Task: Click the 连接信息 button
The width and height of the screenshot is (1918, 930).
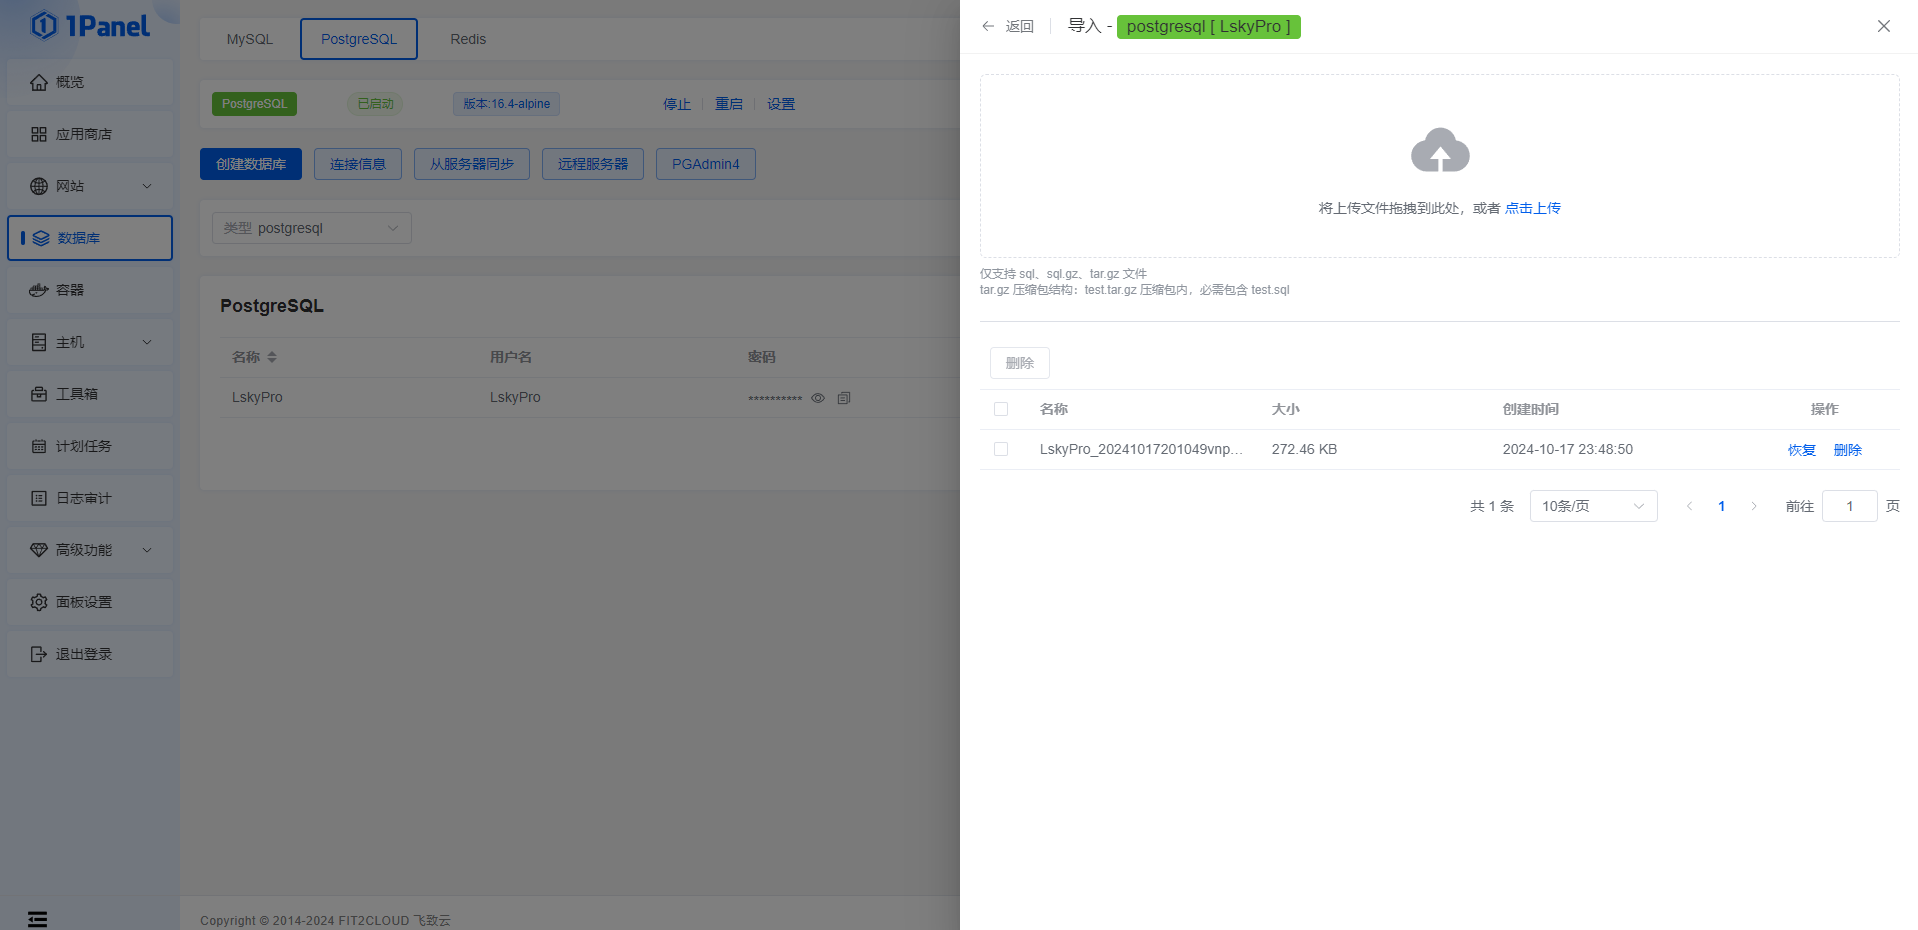Action: 358,164
